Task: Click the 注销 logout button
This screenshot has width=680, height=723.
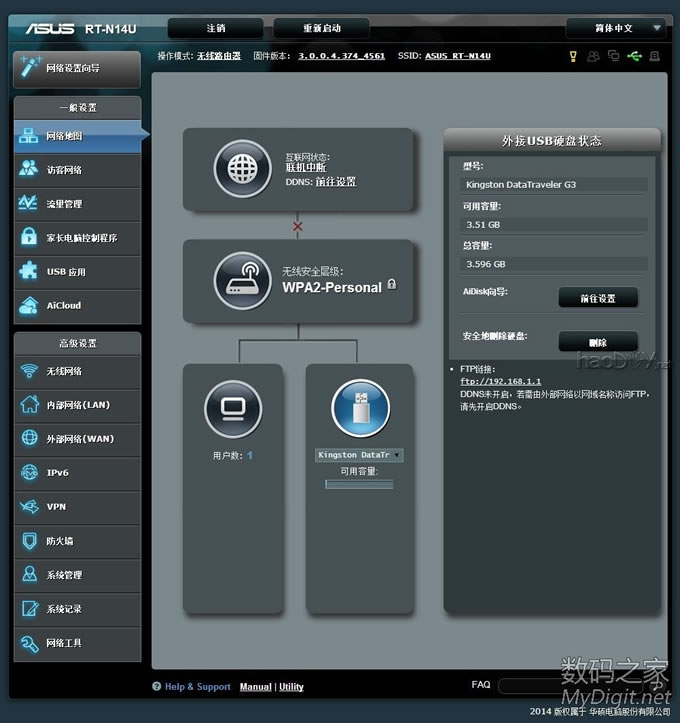Action: [215, 28]
